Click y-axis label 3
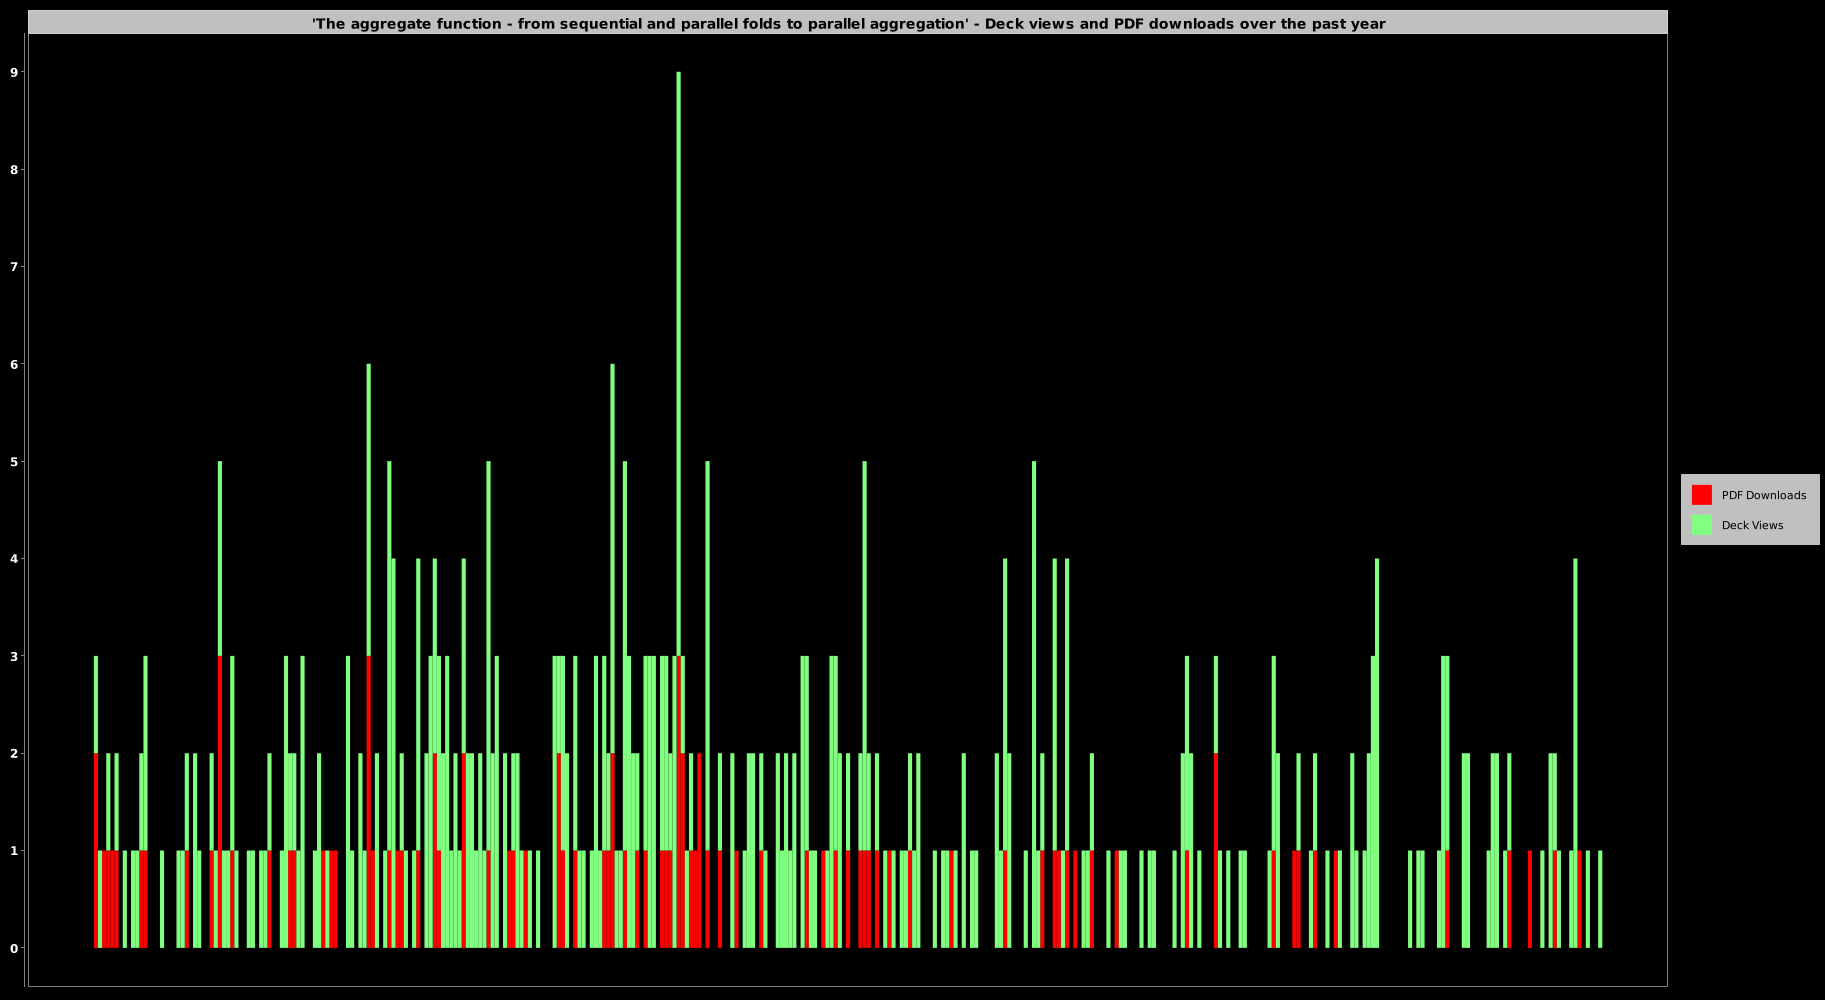This screenshot has height=1000, width=1825. 14,656
